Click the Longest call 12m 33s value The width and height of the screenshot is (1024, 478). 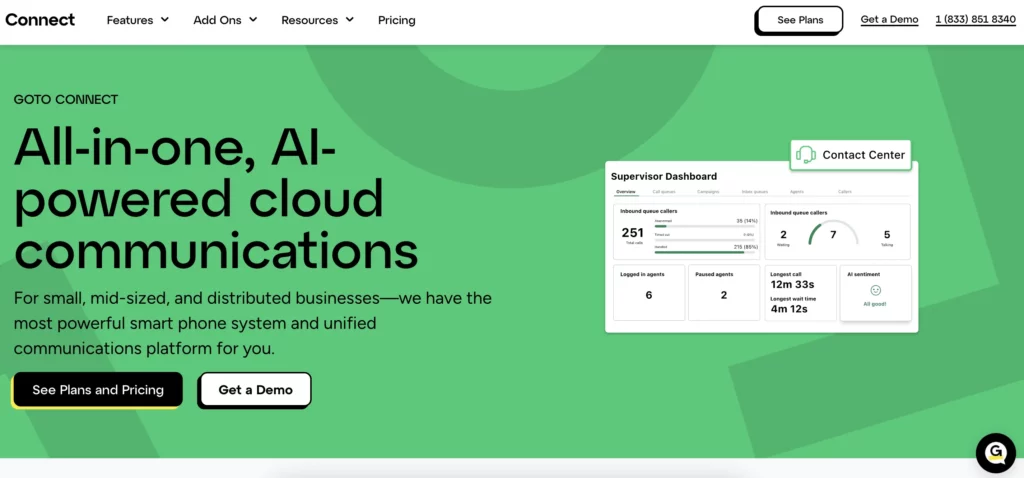click(792, 285)
